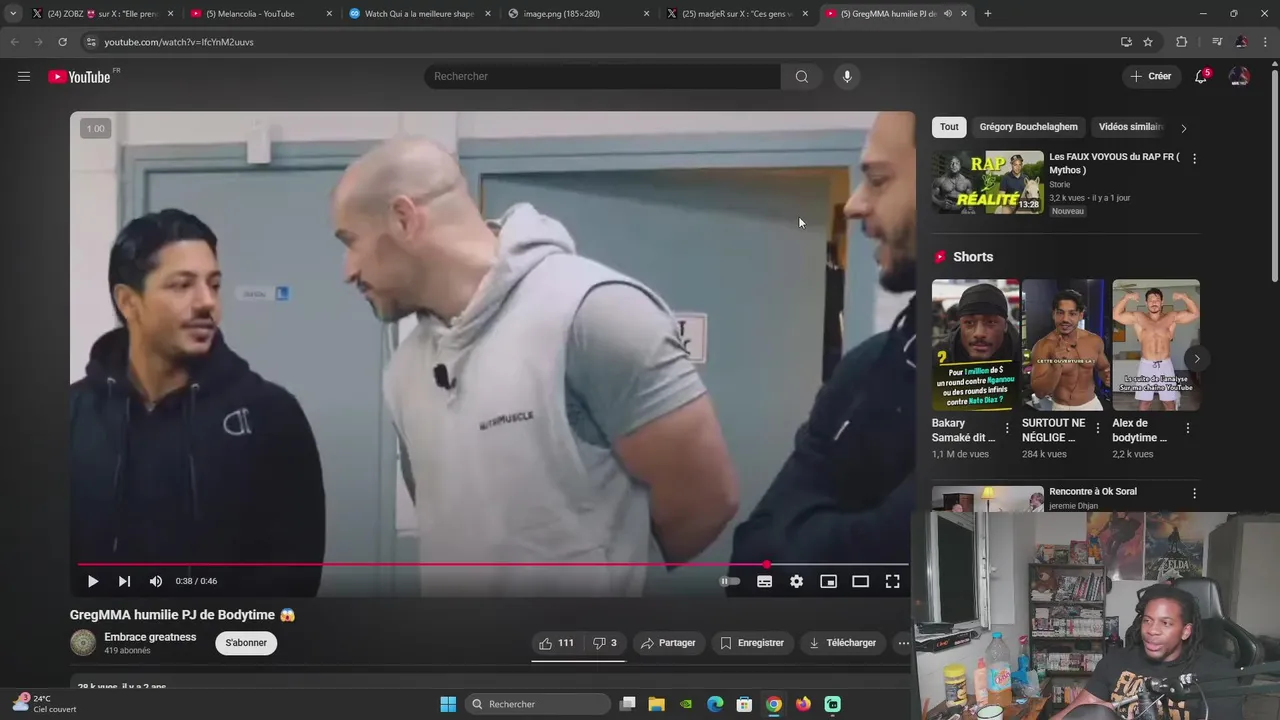Click the Windows taskbar Rechercher search box
This screenshot has height=720, width=1280.
pyautogui.click(x=537, y=704)
